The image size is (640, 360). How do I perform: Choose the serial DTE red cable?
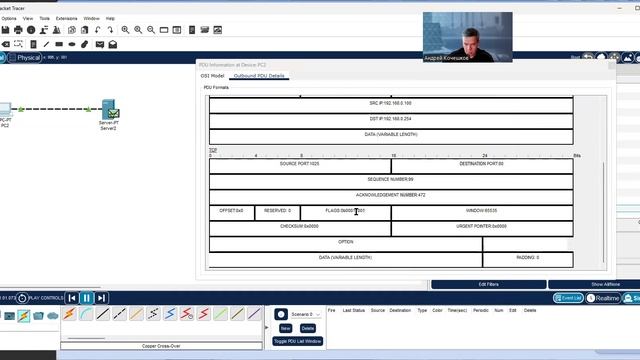pyautogui.click(x=204, y=314)
